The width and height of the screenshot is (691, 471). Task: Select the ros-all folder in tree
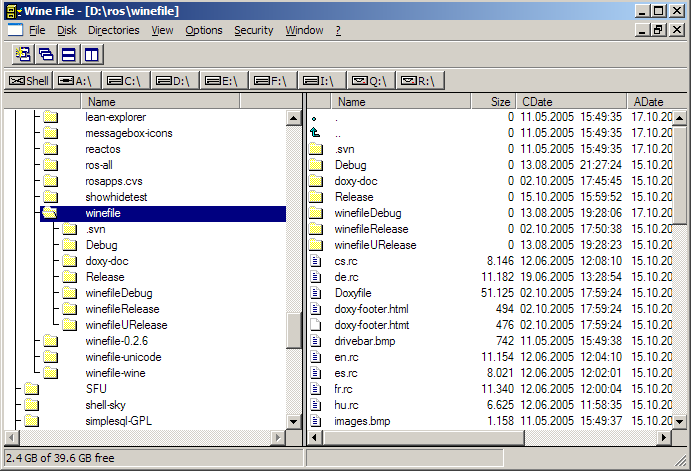(99, 165)
